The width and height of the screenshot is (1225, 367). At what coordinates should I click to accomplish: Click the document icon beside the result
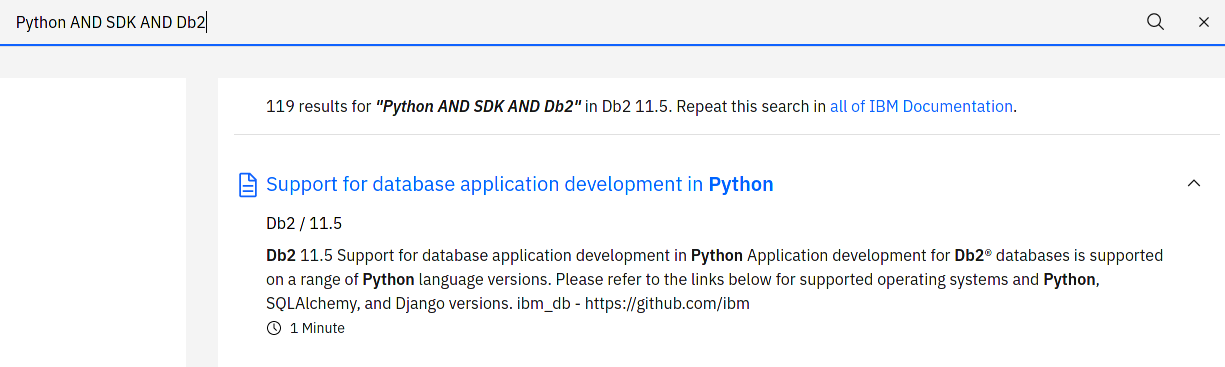(247, 185)
